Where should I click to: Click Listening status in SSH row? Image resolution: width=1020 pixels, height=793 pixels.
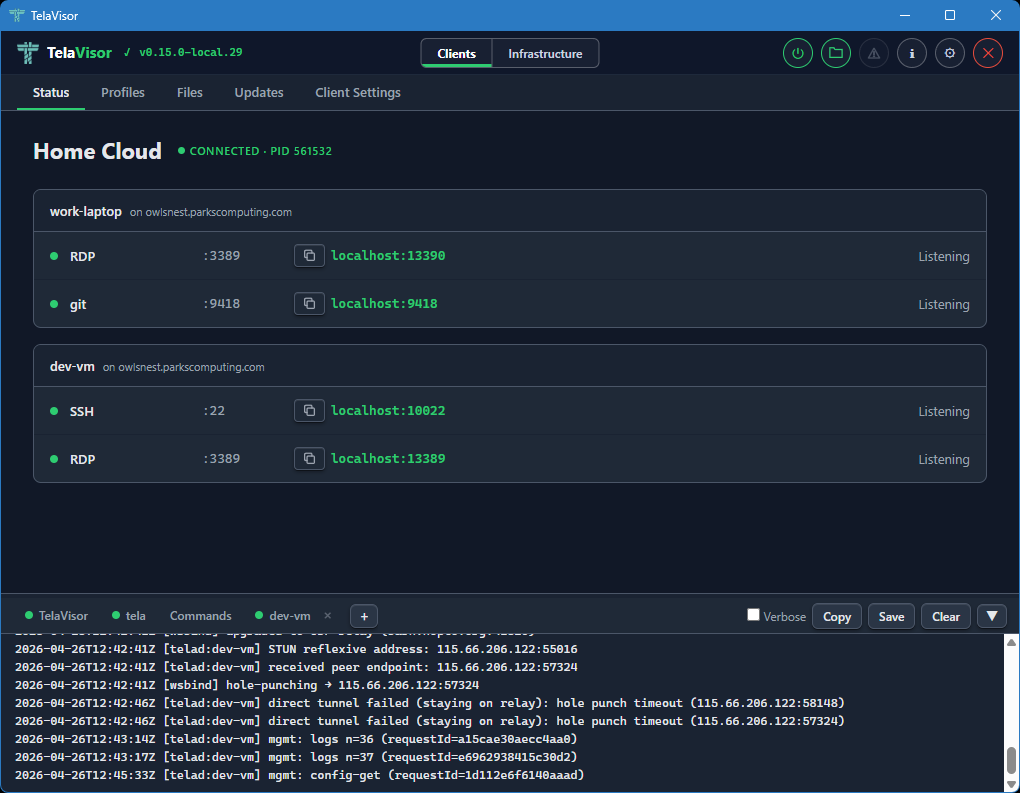943,411
